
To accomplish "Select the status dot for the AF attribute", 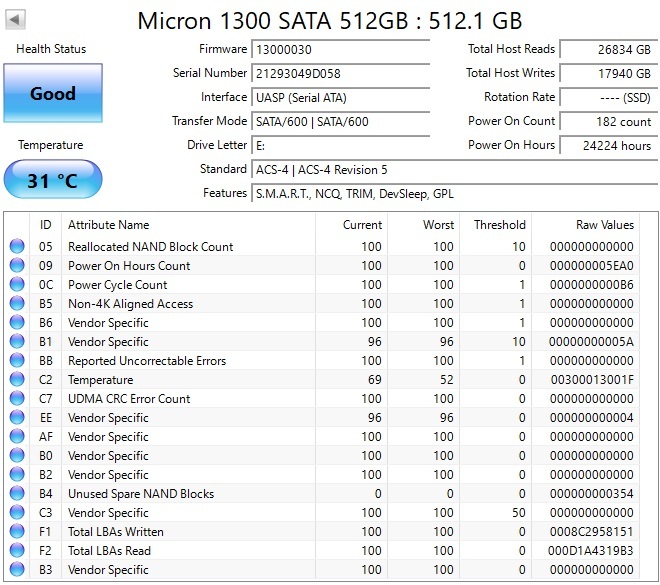I will pos(17,436).
